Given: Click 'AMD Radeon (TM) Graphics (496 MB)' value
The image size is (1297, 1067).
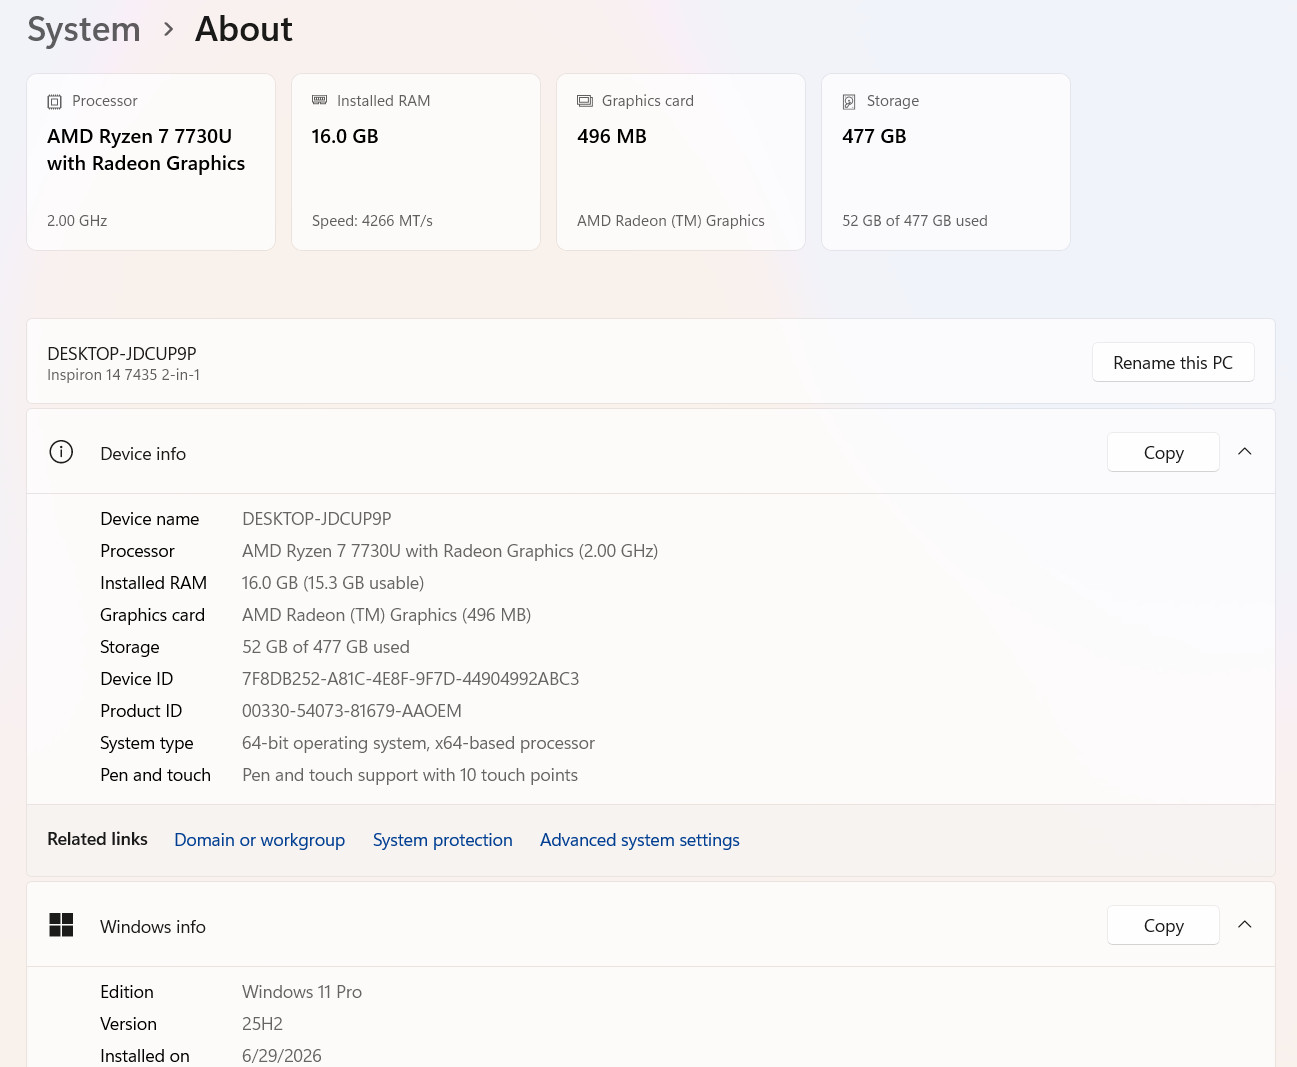Looking at the screenshot, I should [x=386, y=615].
